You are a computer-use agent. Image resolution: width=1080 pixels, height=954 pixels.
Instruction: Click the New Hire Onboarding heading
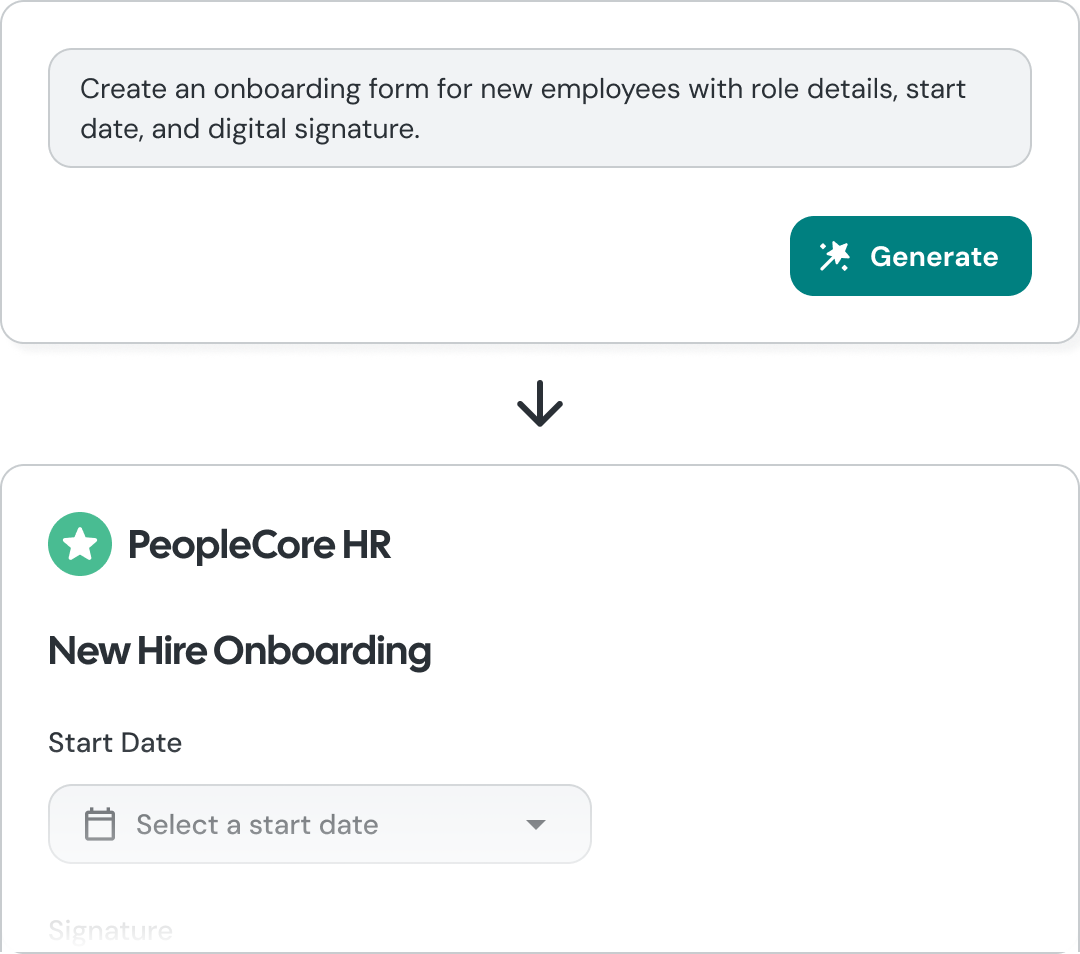(x=240, y=651)
